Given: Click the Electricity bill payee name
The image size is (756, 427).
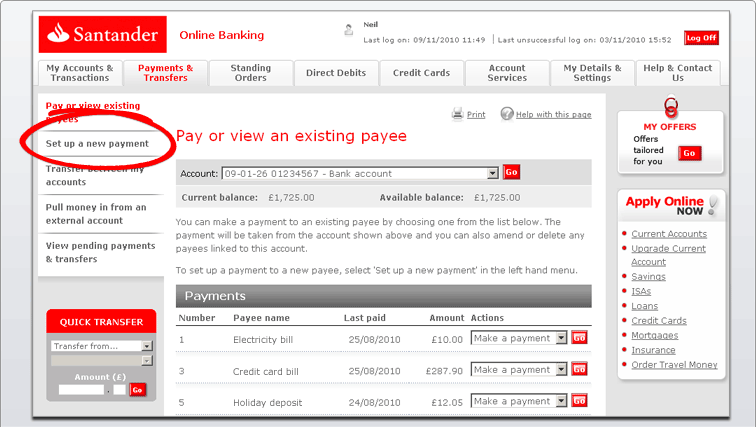Looking at the screenshot, I should point(263,340).
